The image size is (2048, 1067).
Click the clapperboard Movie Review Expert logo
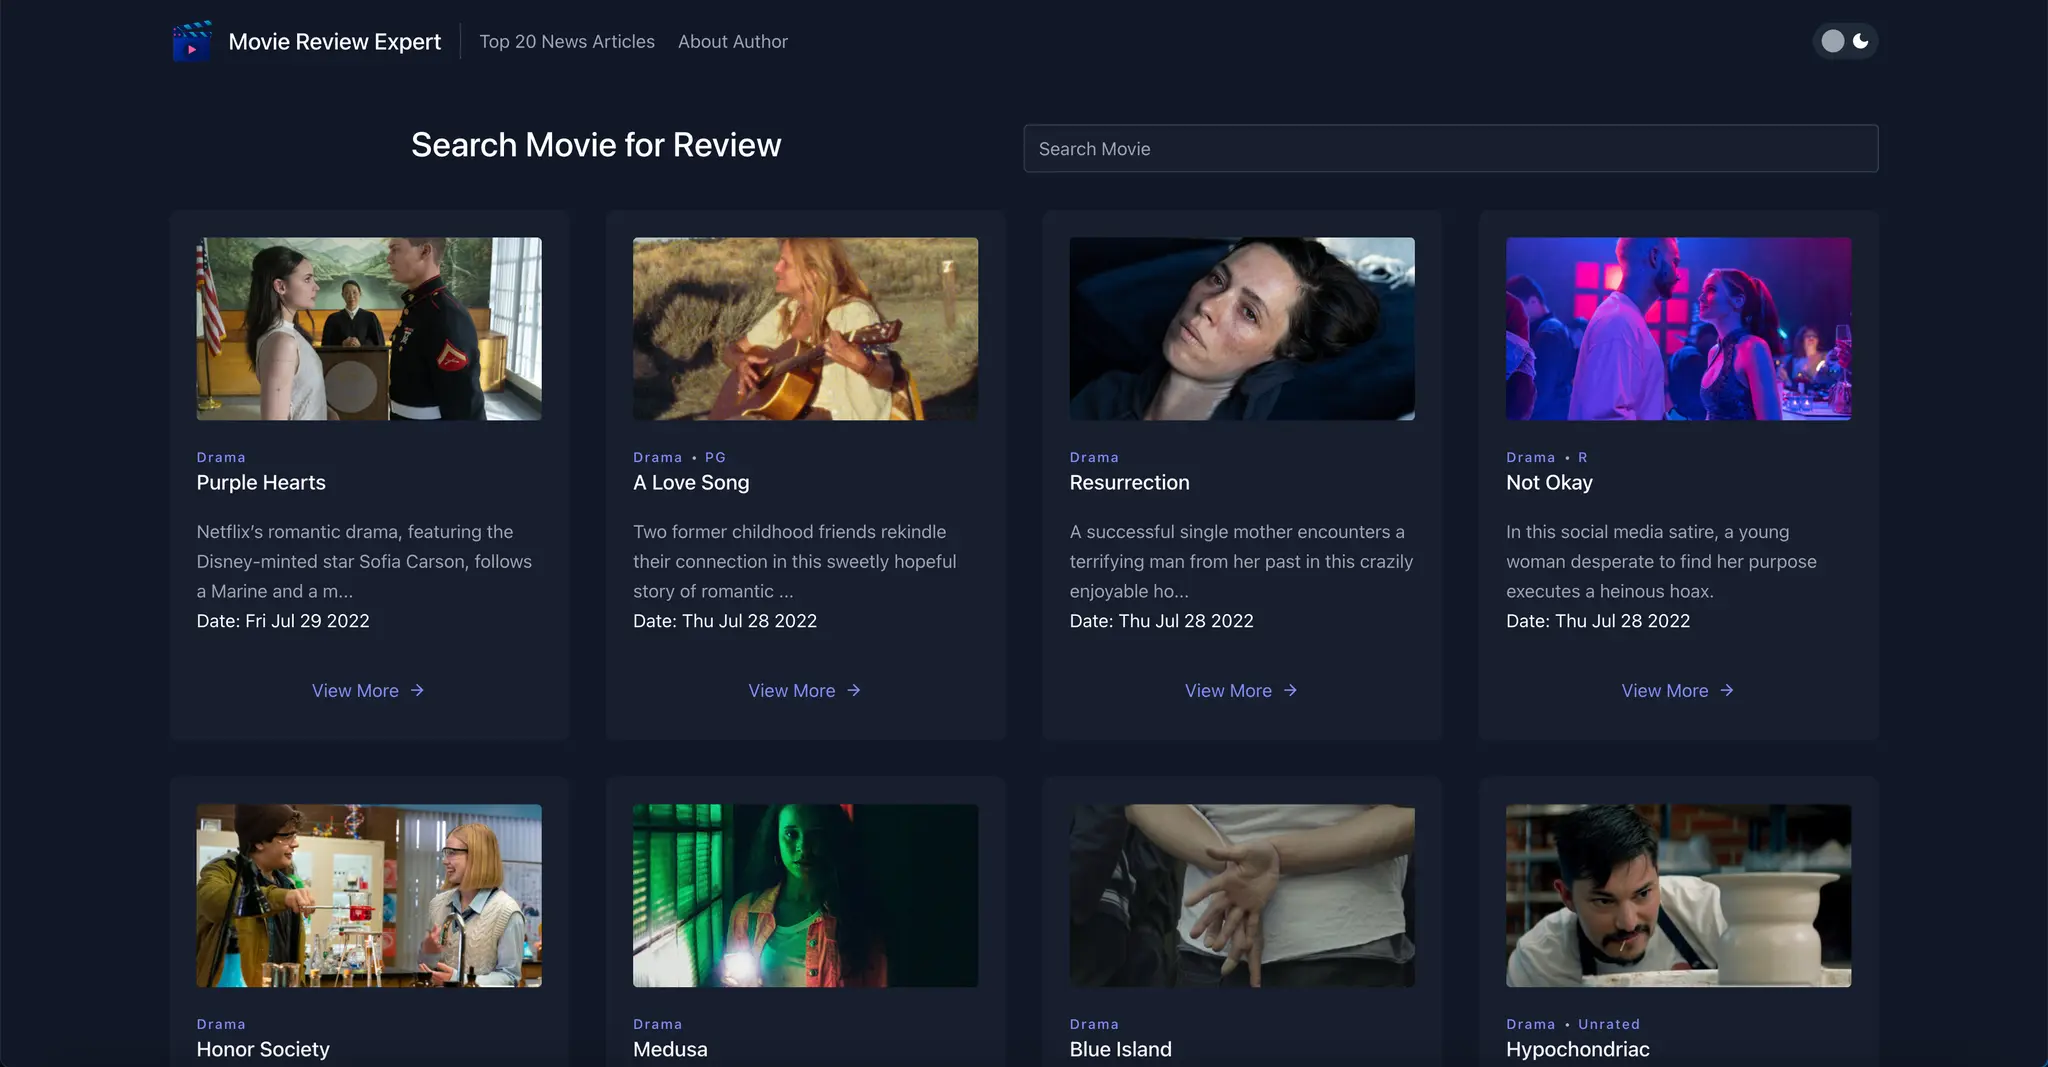coord(191,41)
